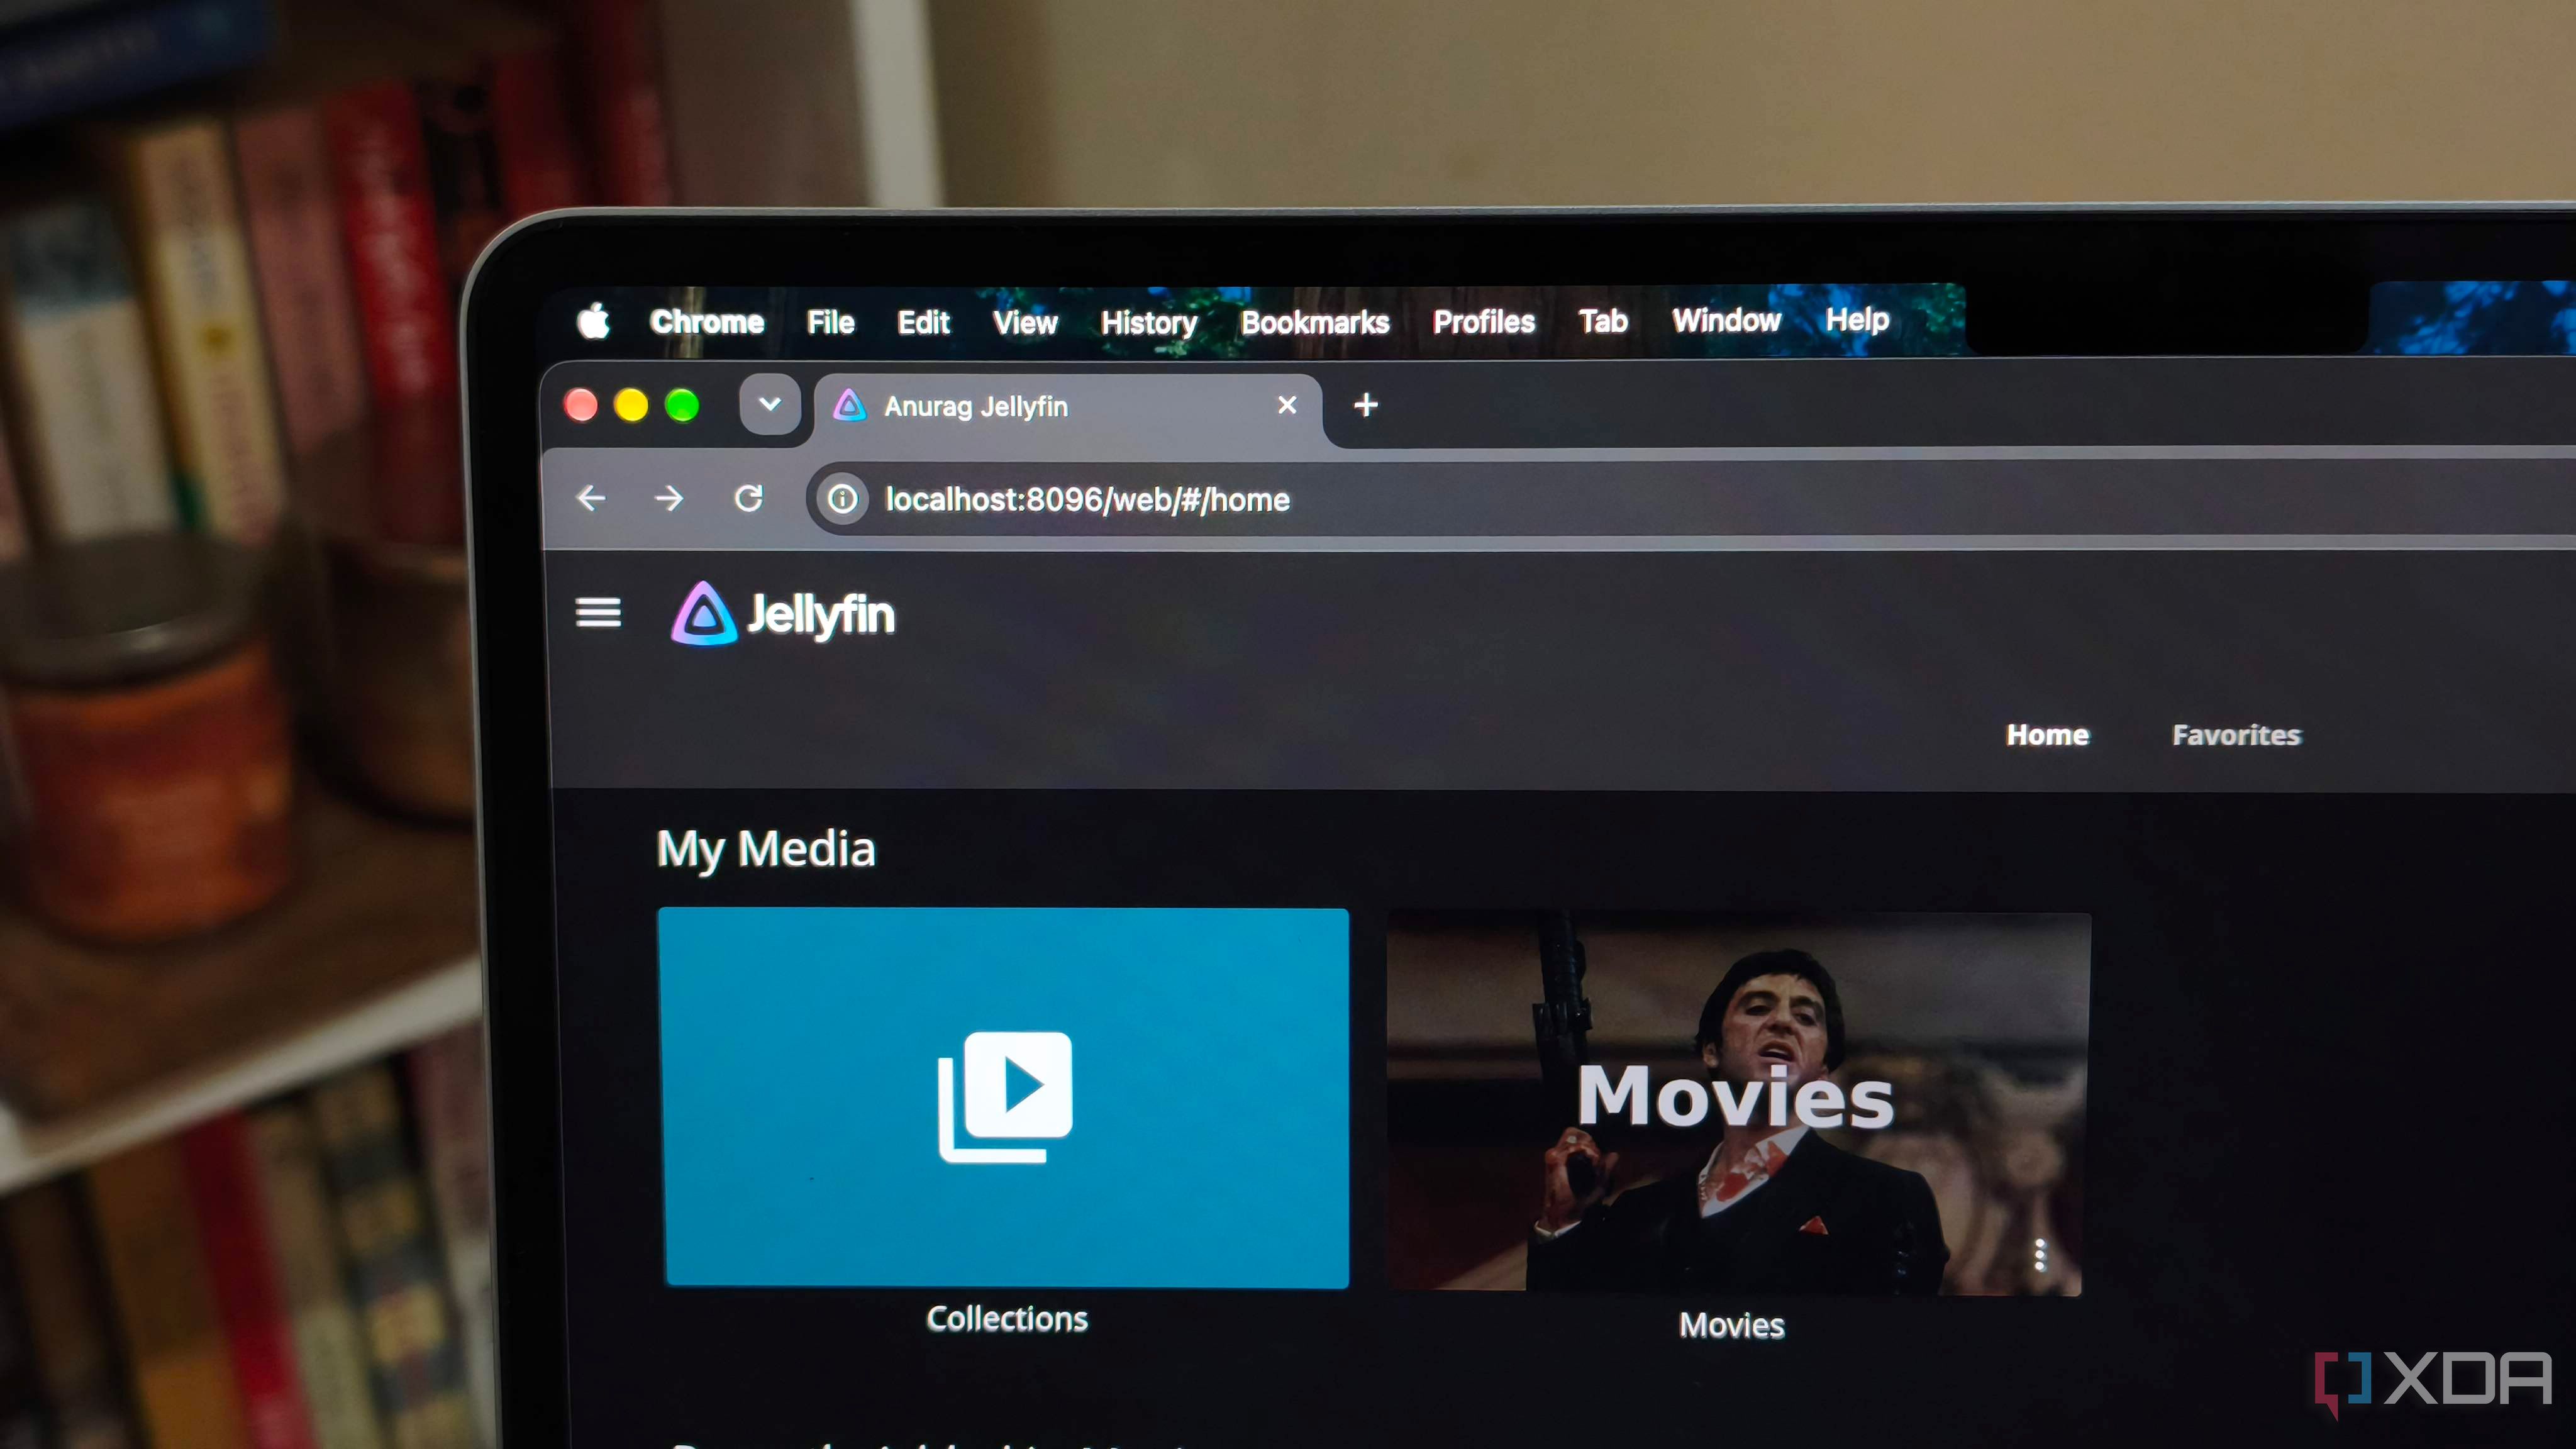This screenshot has height=1449, width=2576.
Task: Expand the Chrome tab search dropdown
Action: coord(770,404)
